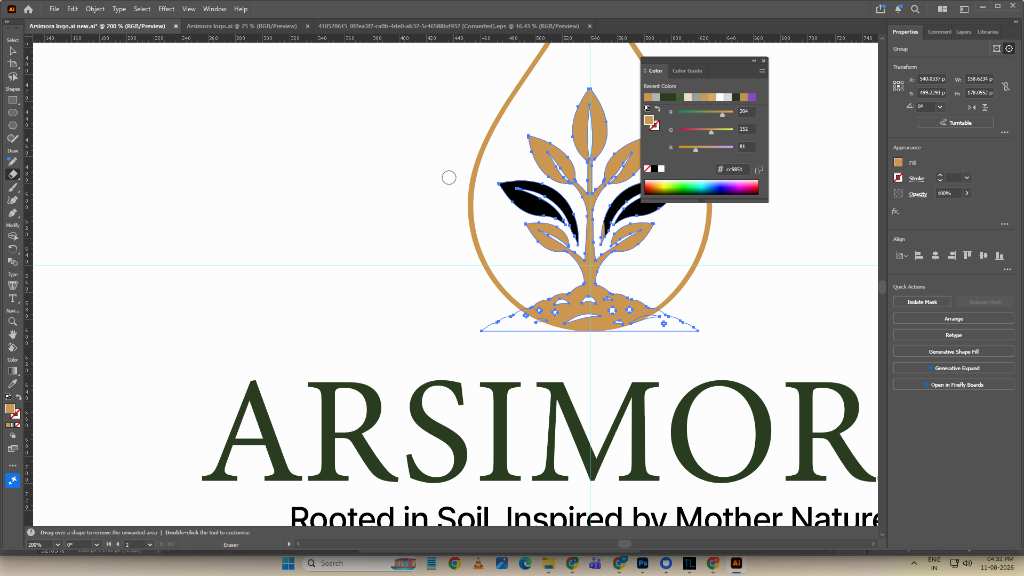Choose the Rectangle shape tool

(x=12, y=101)
